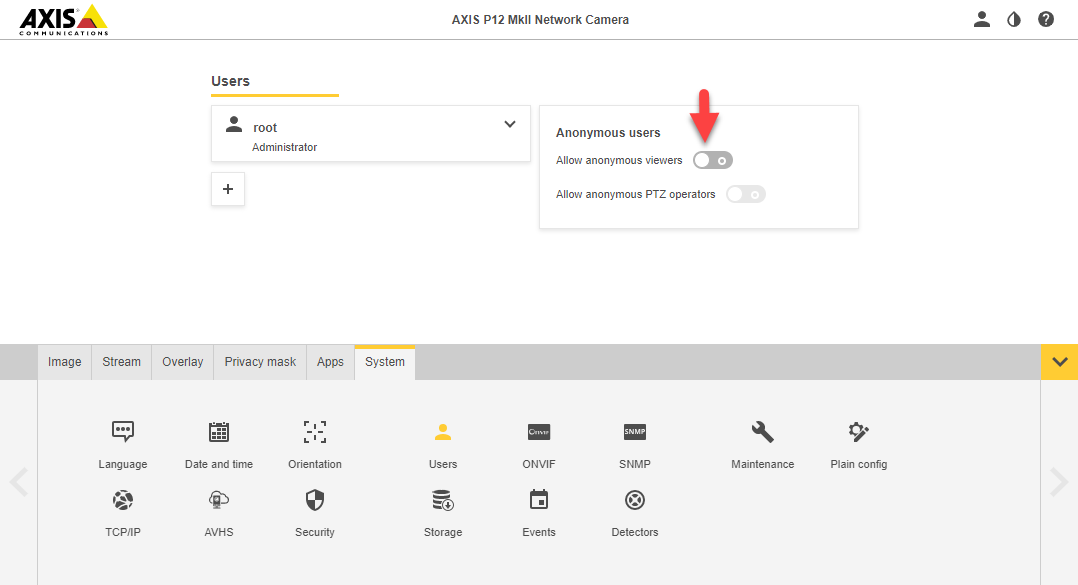Image resolution: width=1078 pixels, height=585 pixels.
Task: Open the Events calendar icon
Action: [x=538, y=500]
